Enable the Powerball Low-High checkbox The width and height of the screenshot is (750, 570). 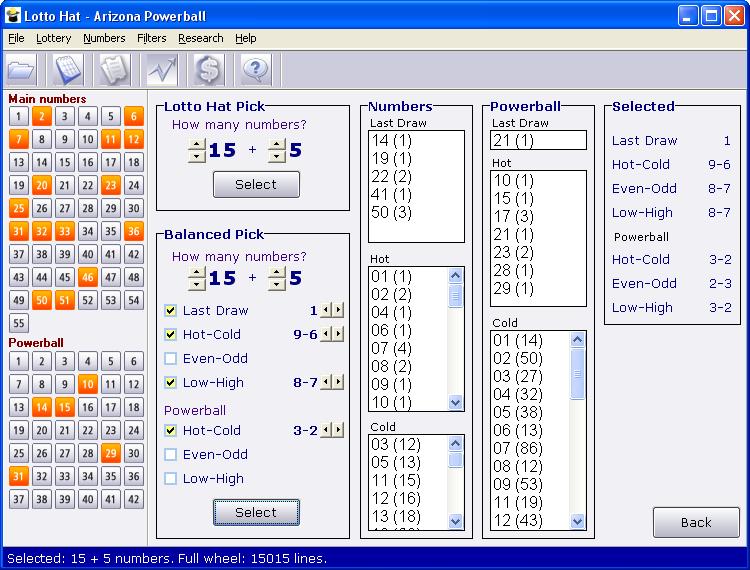(170, 478)
